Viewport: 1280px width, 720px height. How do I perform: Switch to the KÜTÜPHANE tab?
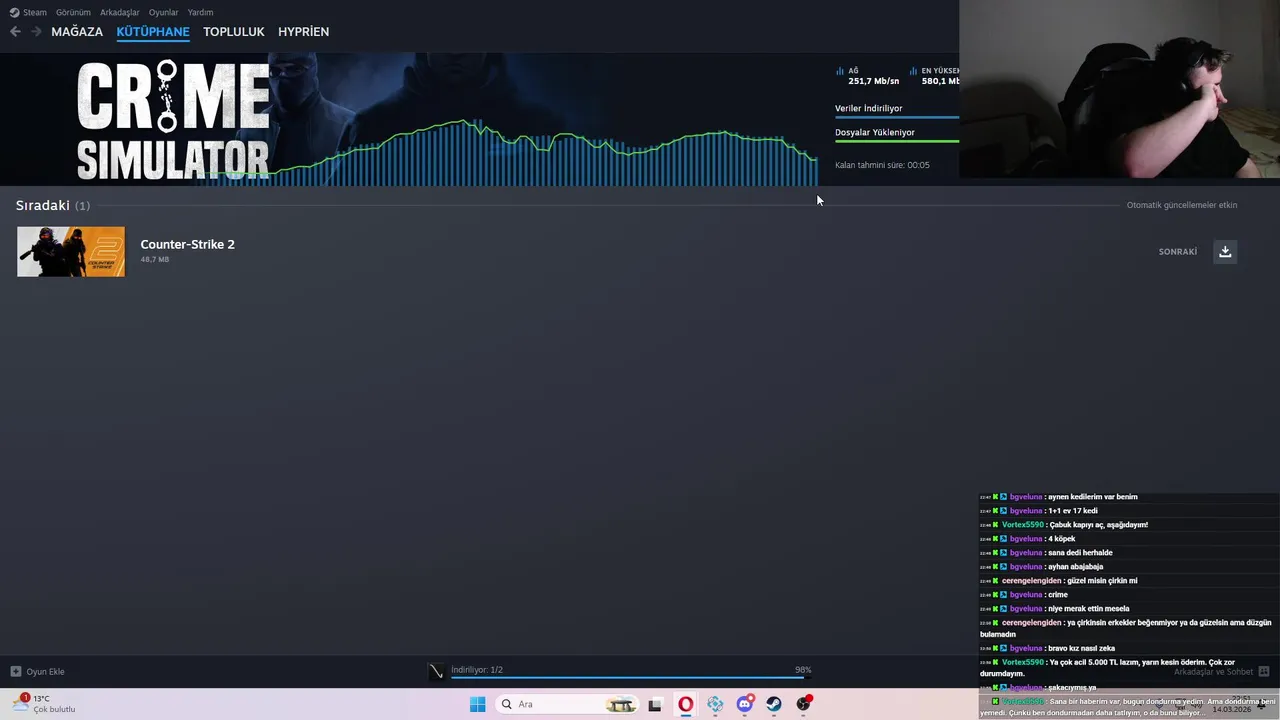pos(153,32)
